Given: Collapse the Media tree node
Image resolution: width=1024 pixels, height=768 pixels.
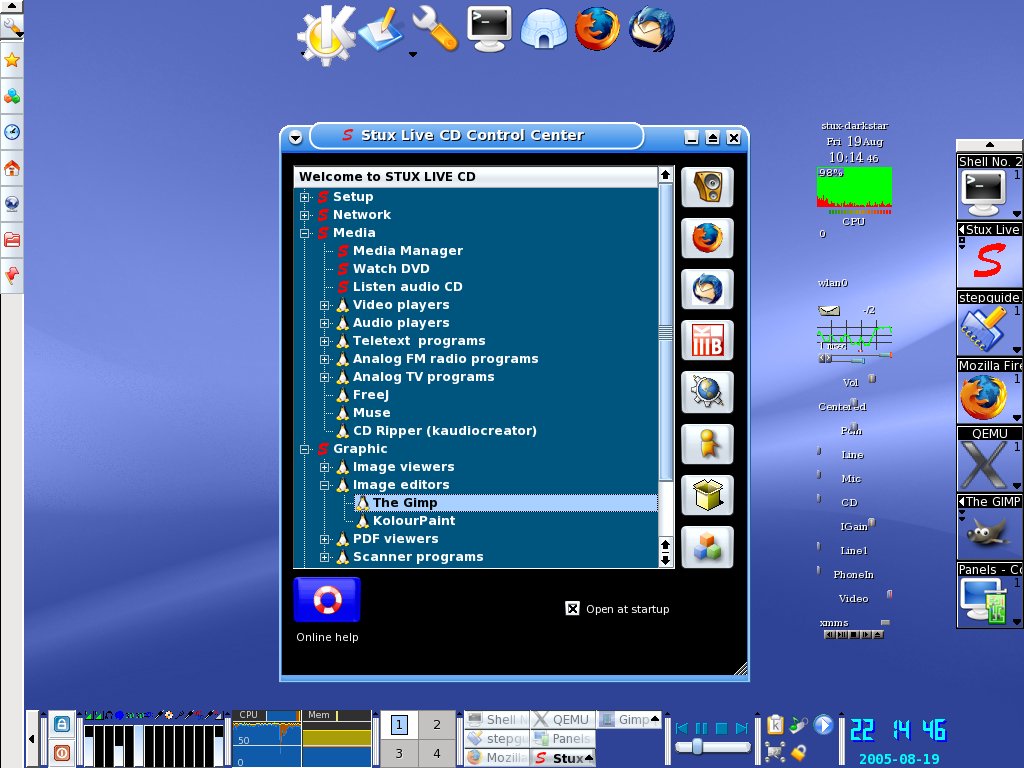Looking at the screenshot, I should 304,233.
